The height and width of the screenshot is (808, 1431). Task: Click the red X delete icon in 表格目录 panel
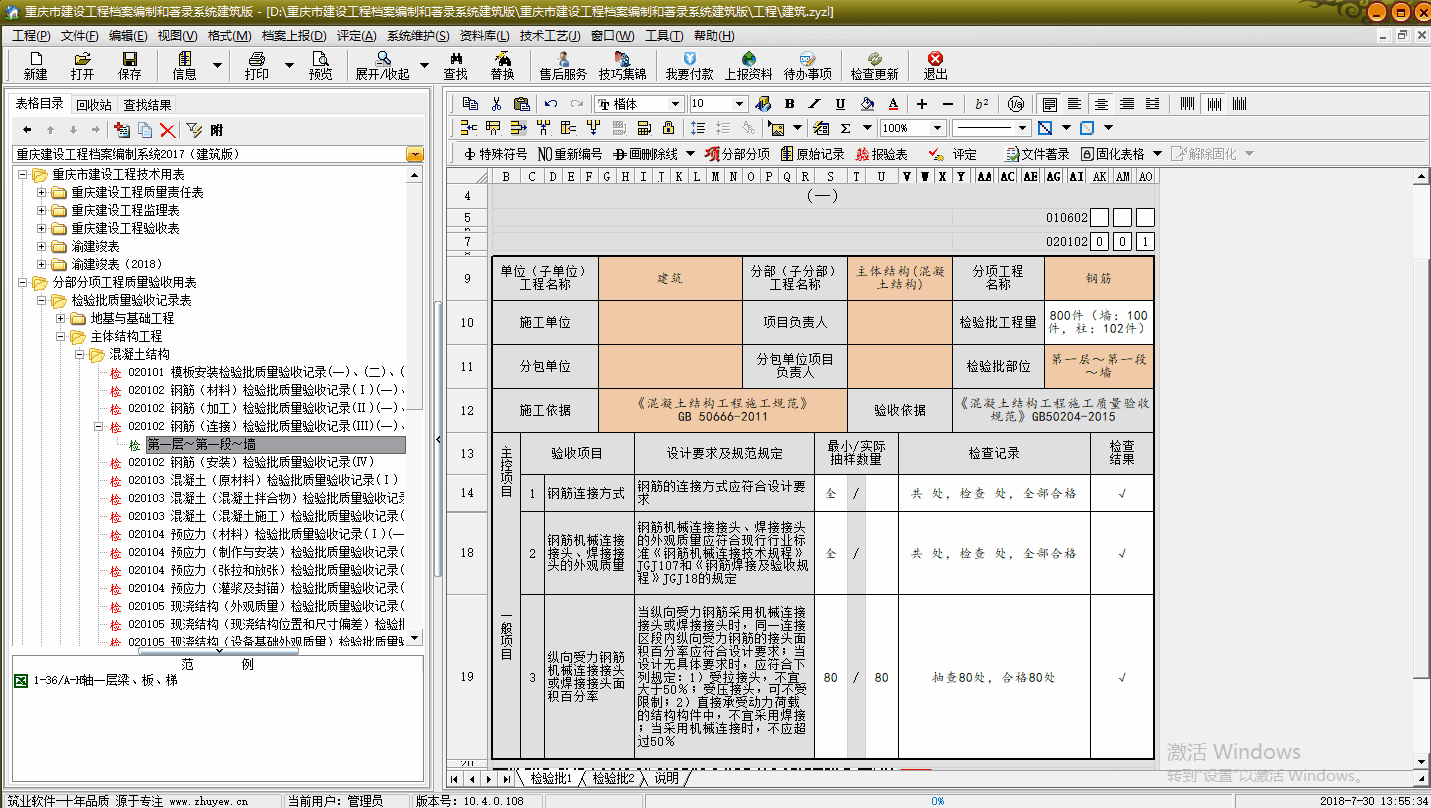(167, 130)
